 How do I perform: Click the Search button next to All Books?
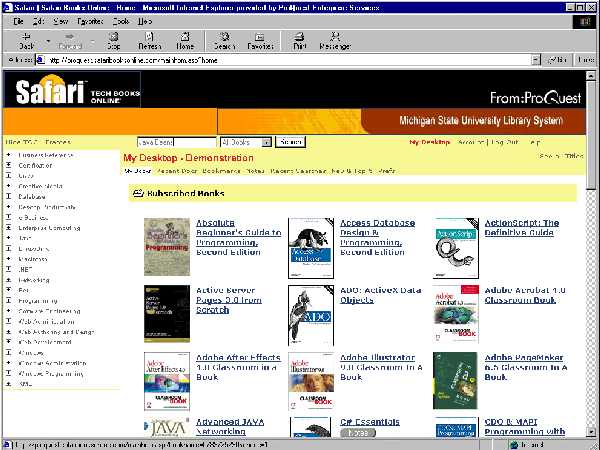coord(290,142)
